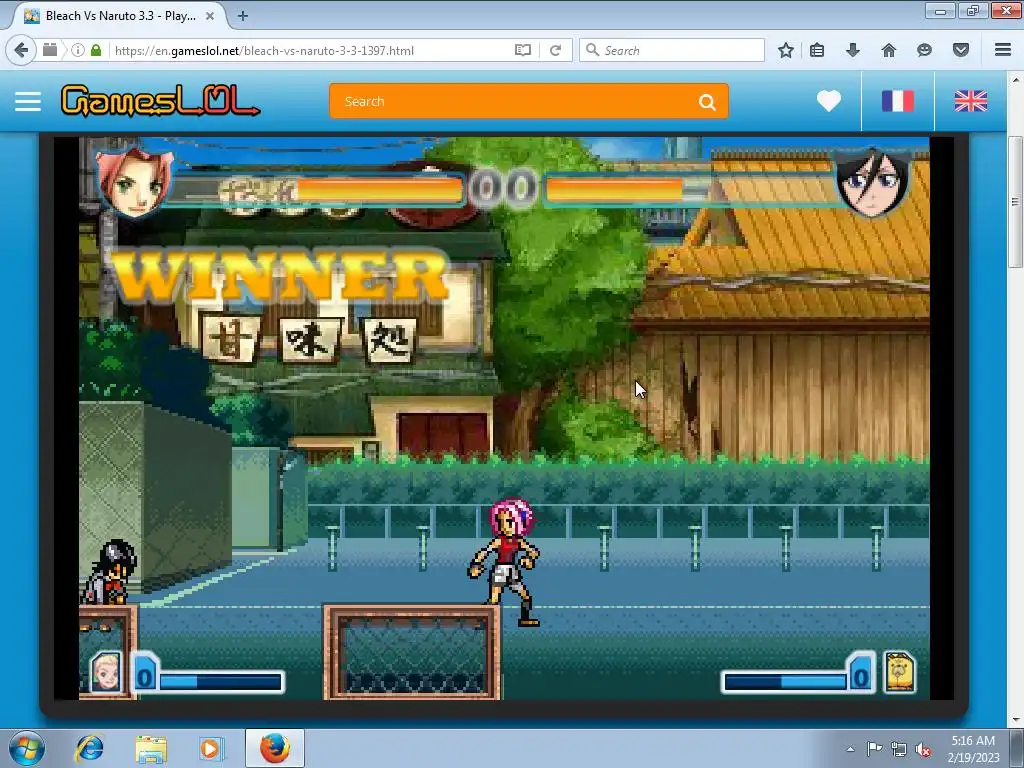Click the orange search magnifier button
1024x768 pixels.
click(x=707, y=102)
